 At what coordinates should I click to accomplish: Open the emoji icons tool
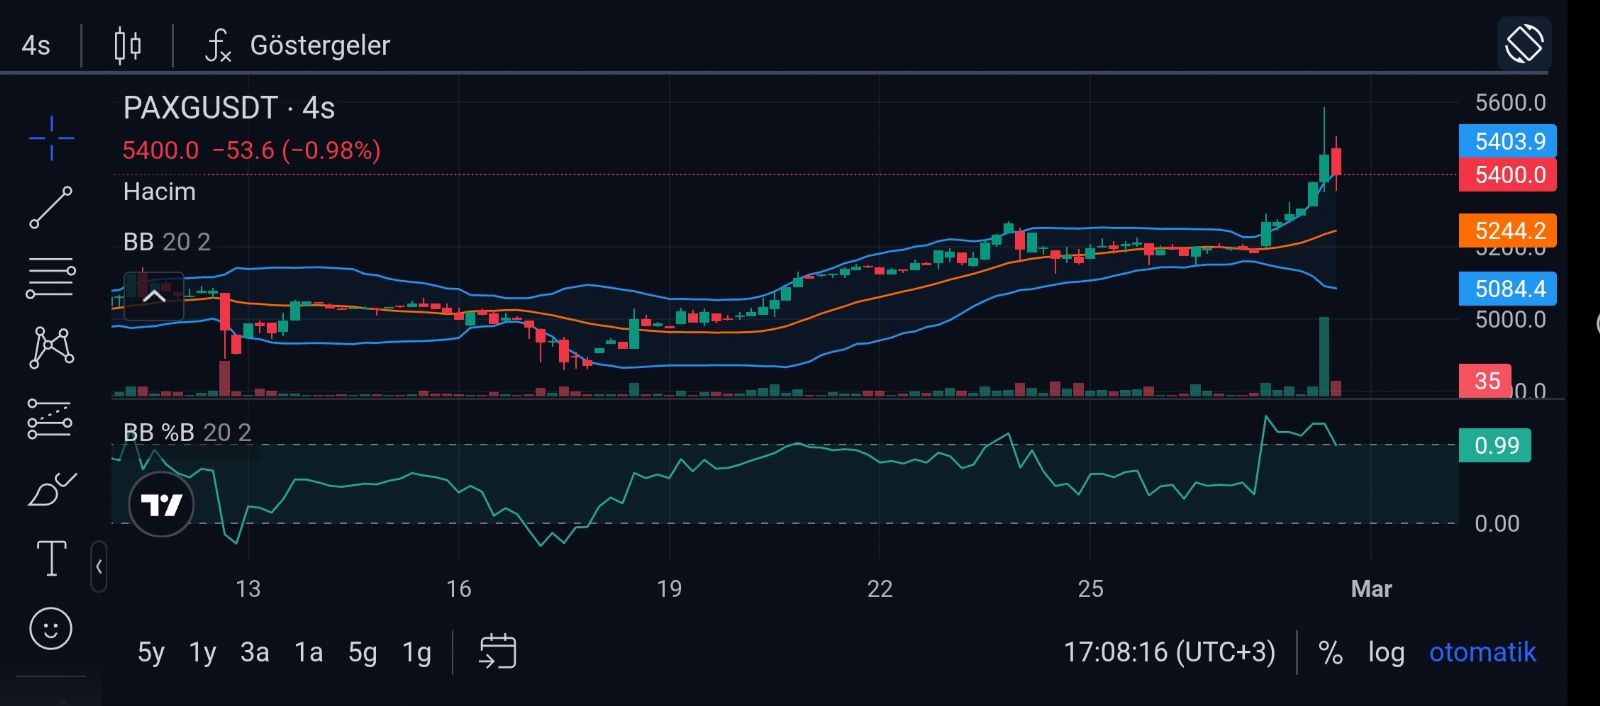pyautogui.click(x=51, y=629)
